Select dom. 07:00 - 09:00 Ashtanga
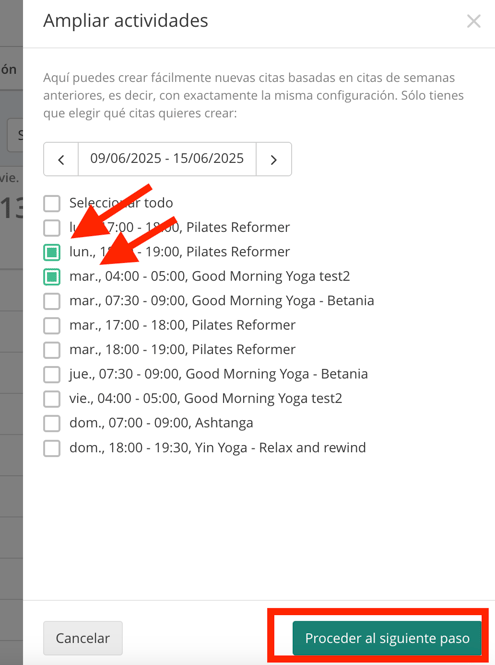 pyautogui.click(x=52, y=423)
